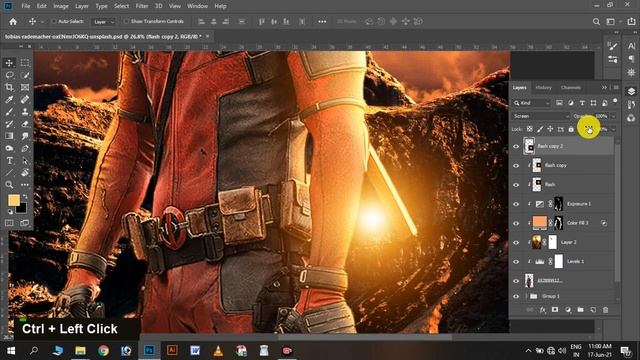Open Windows Start menu
Screen dimensions: 640x360
coord(11,351)
